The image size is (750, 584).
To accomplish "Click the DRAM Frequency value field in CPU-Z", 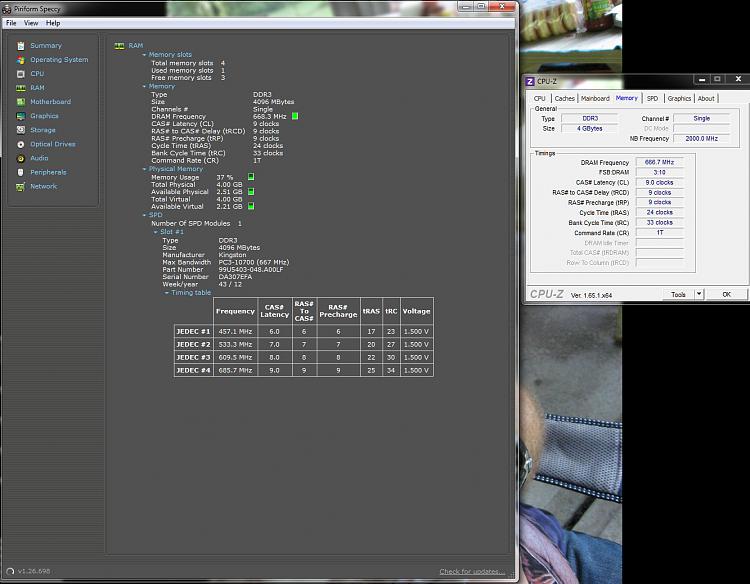I will tap(659, 163).
